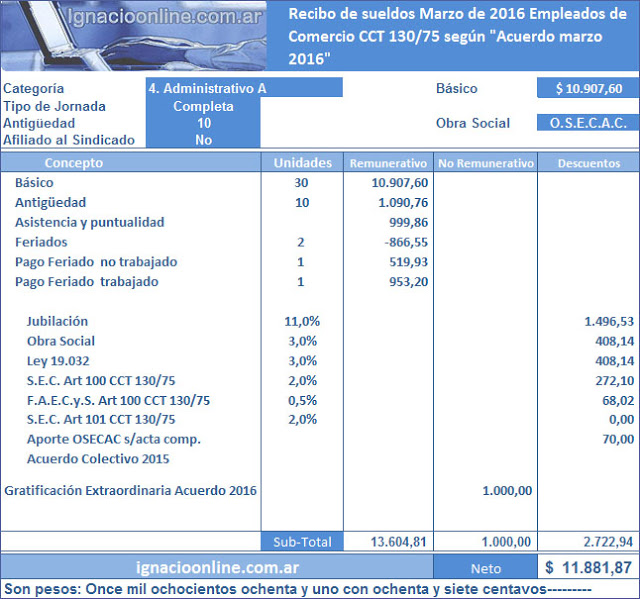Viewport: 640px width, 599px height.
Task: Click 'Acuerdo Colectivo 2015' label
Action: click(x=98, y=459)
